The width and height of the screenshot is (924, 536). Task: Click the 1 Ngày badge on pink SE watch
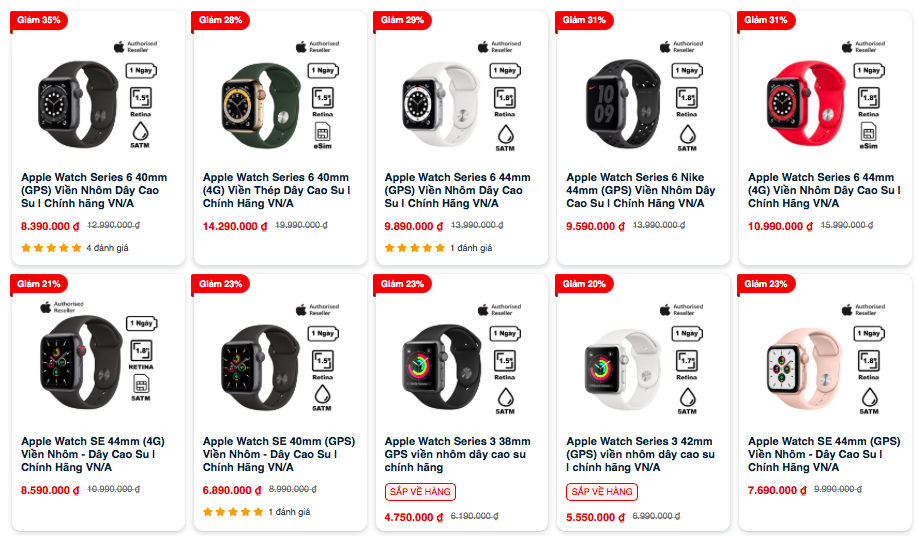(869, 333)
